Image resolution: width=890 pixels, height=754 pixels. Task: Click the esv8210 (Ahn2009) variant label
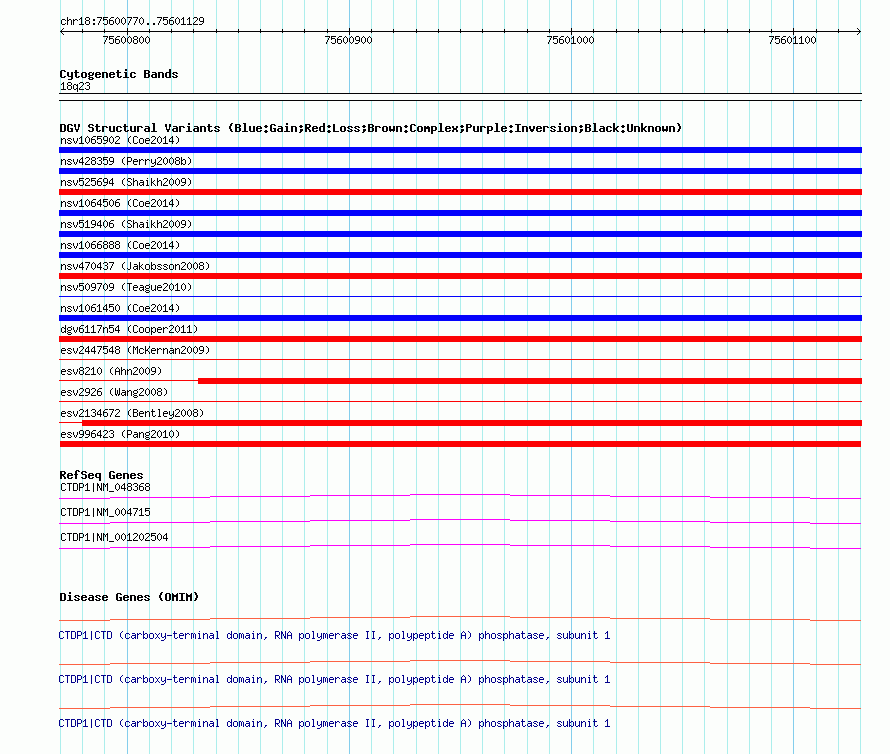[111, 371]
